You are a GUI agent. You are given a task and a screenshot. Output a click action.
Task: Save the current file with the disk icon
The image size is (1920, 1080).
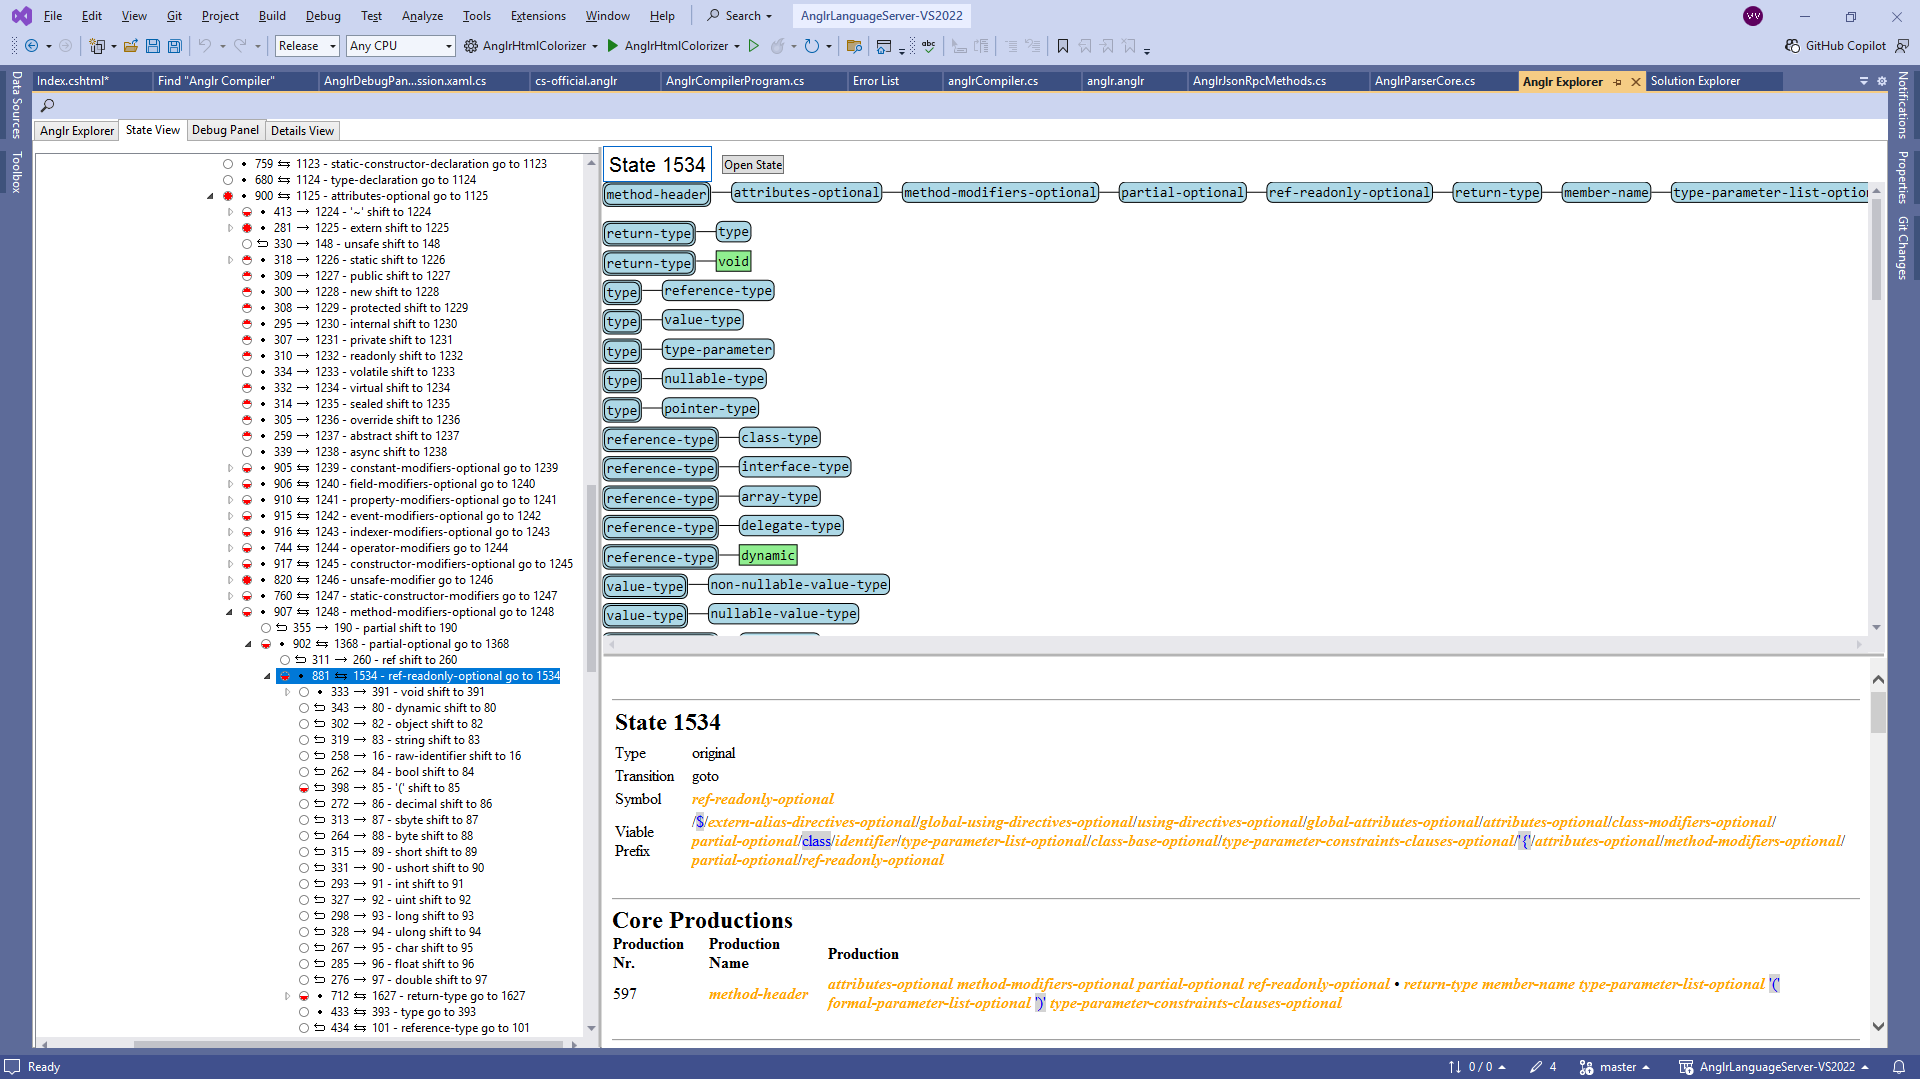click(153, 46)
